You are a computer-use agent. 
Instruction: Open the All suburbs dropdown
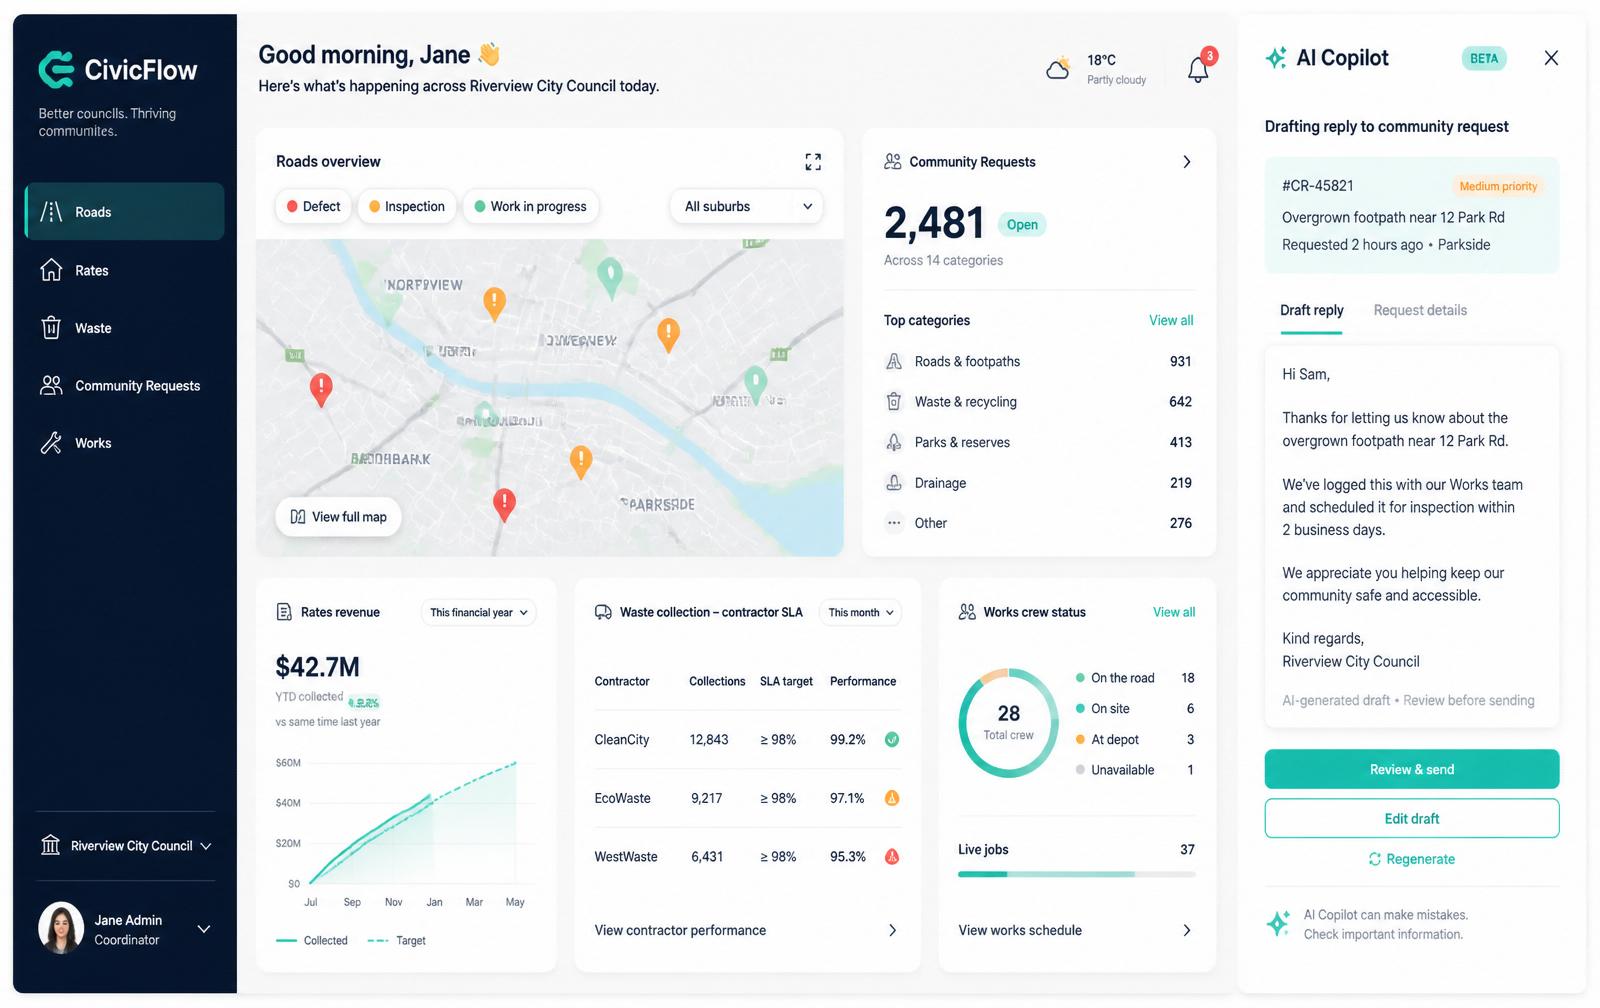click(747, 206)
